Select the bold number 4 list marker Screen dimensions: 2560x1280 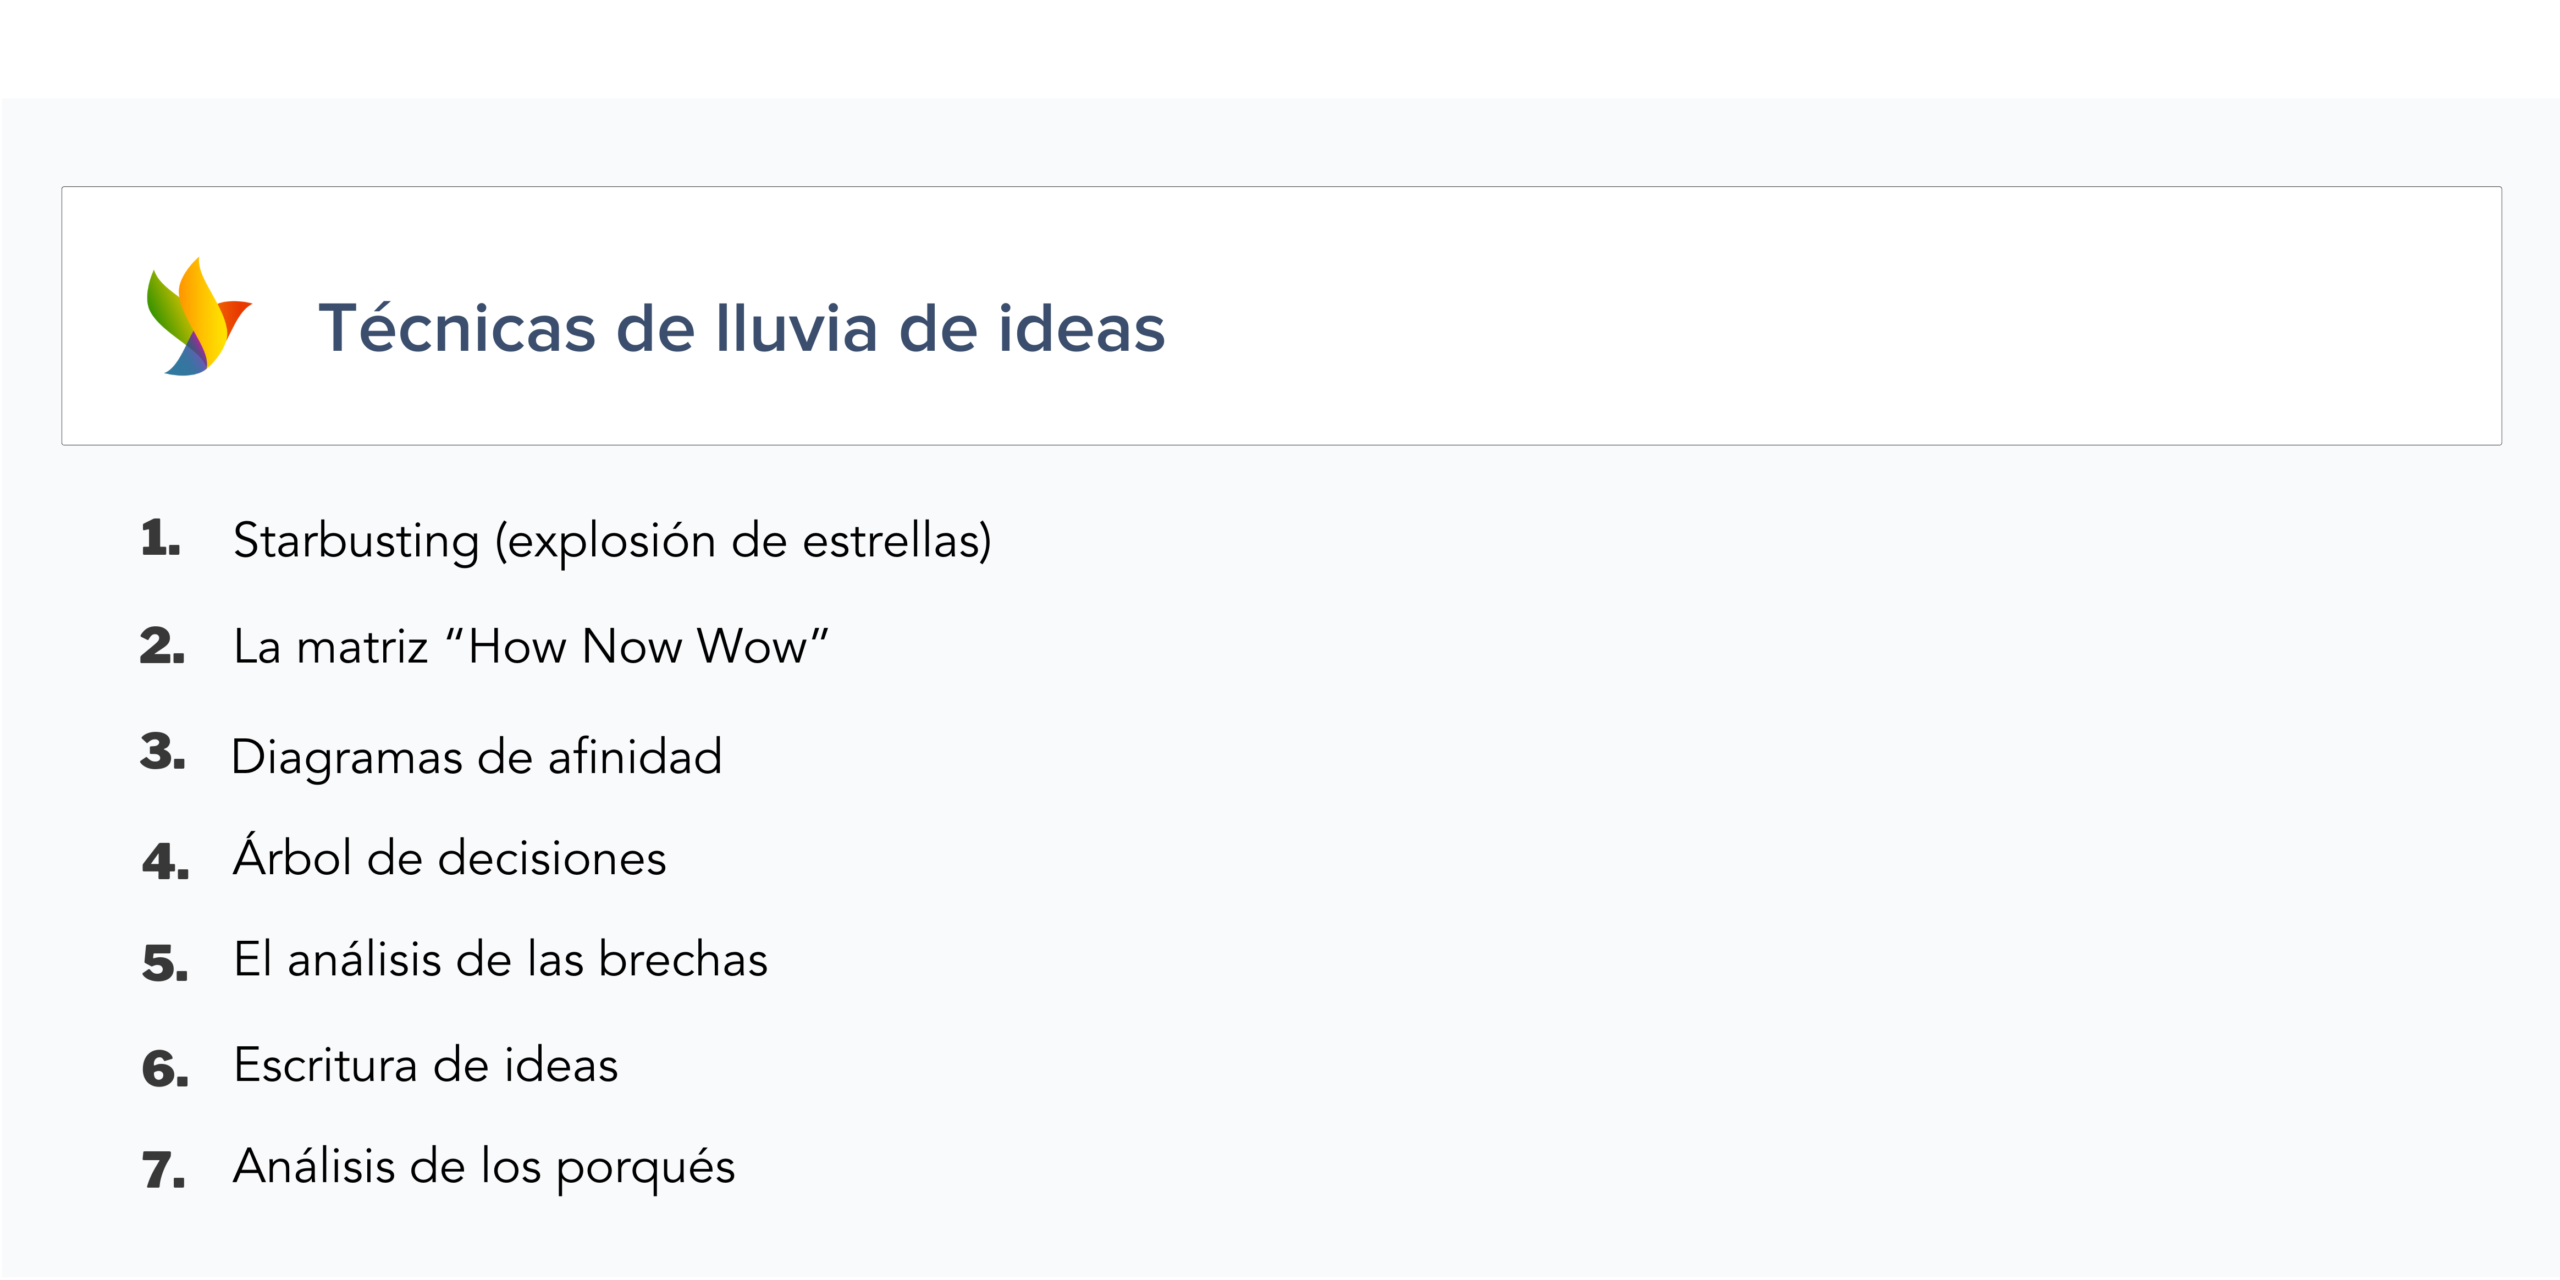[165, 862]
